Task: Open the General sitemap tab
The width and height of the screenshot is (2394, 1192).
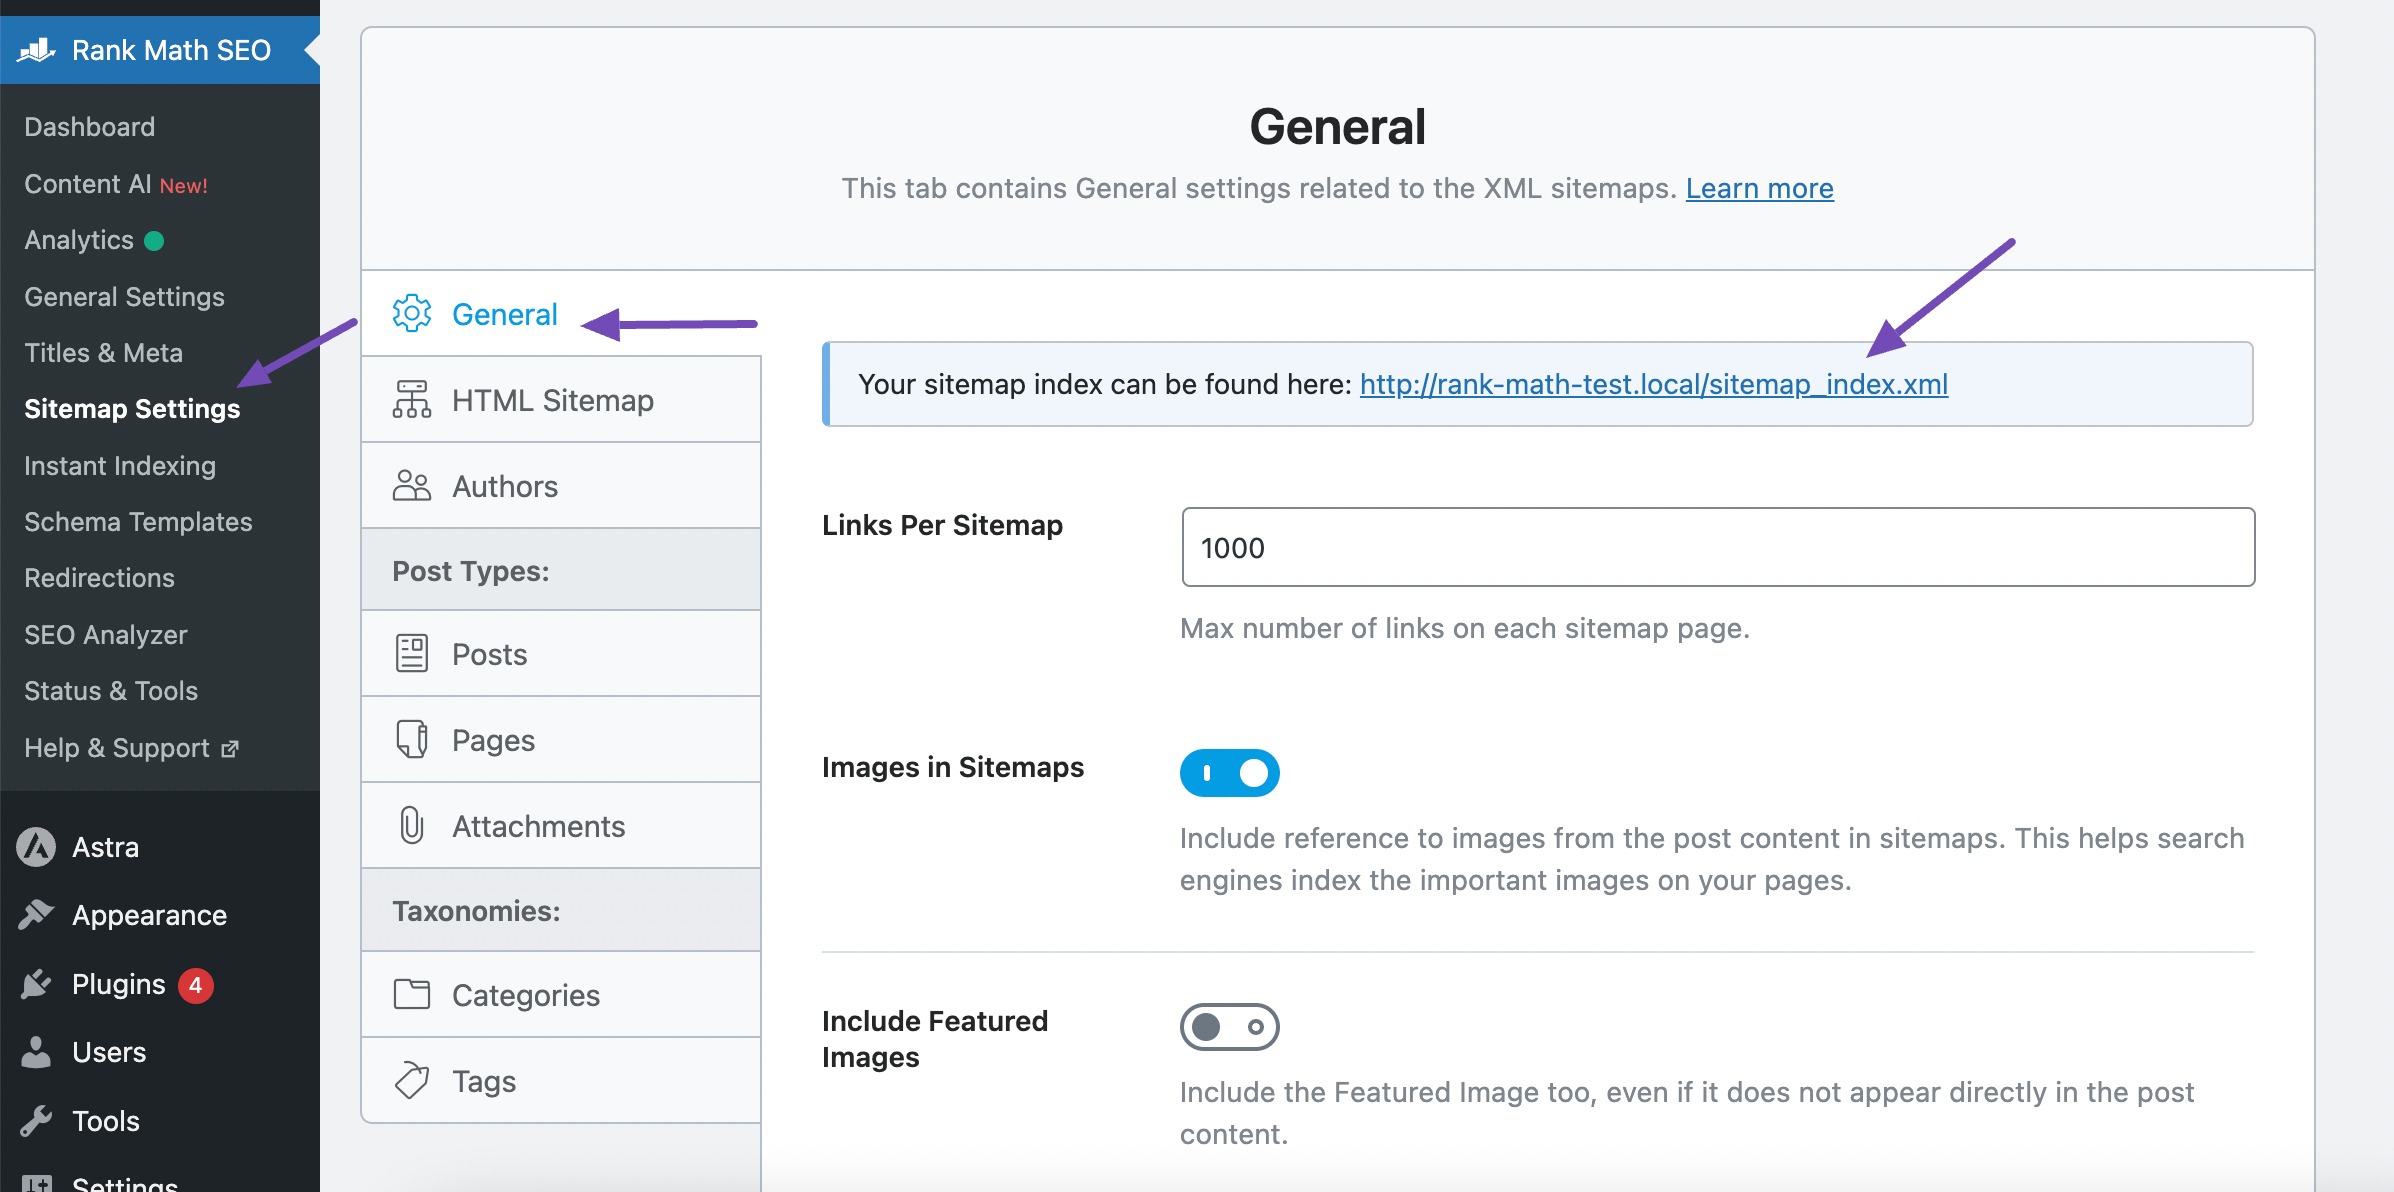Action: coord(561,314)
